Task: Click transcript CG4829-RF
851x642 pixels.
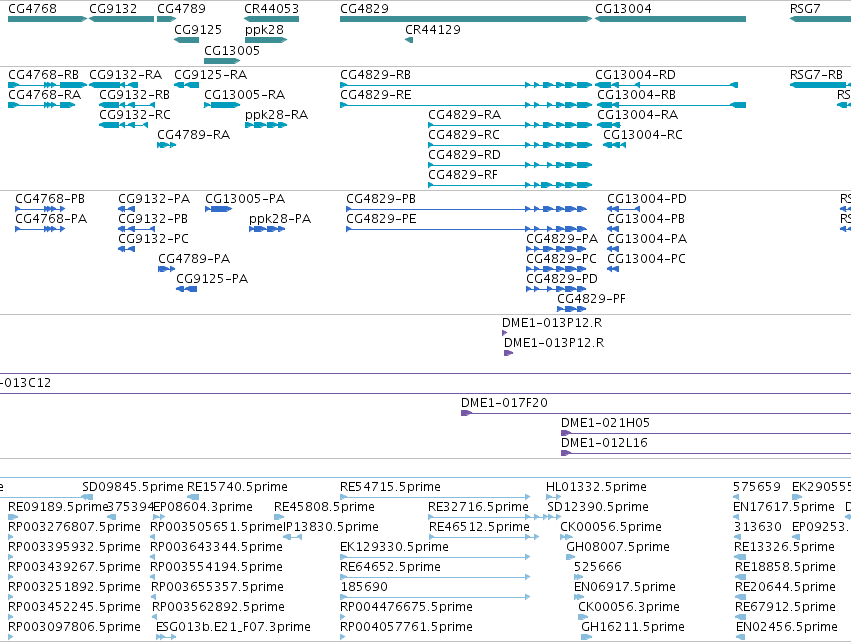Action: click(463, 175)
